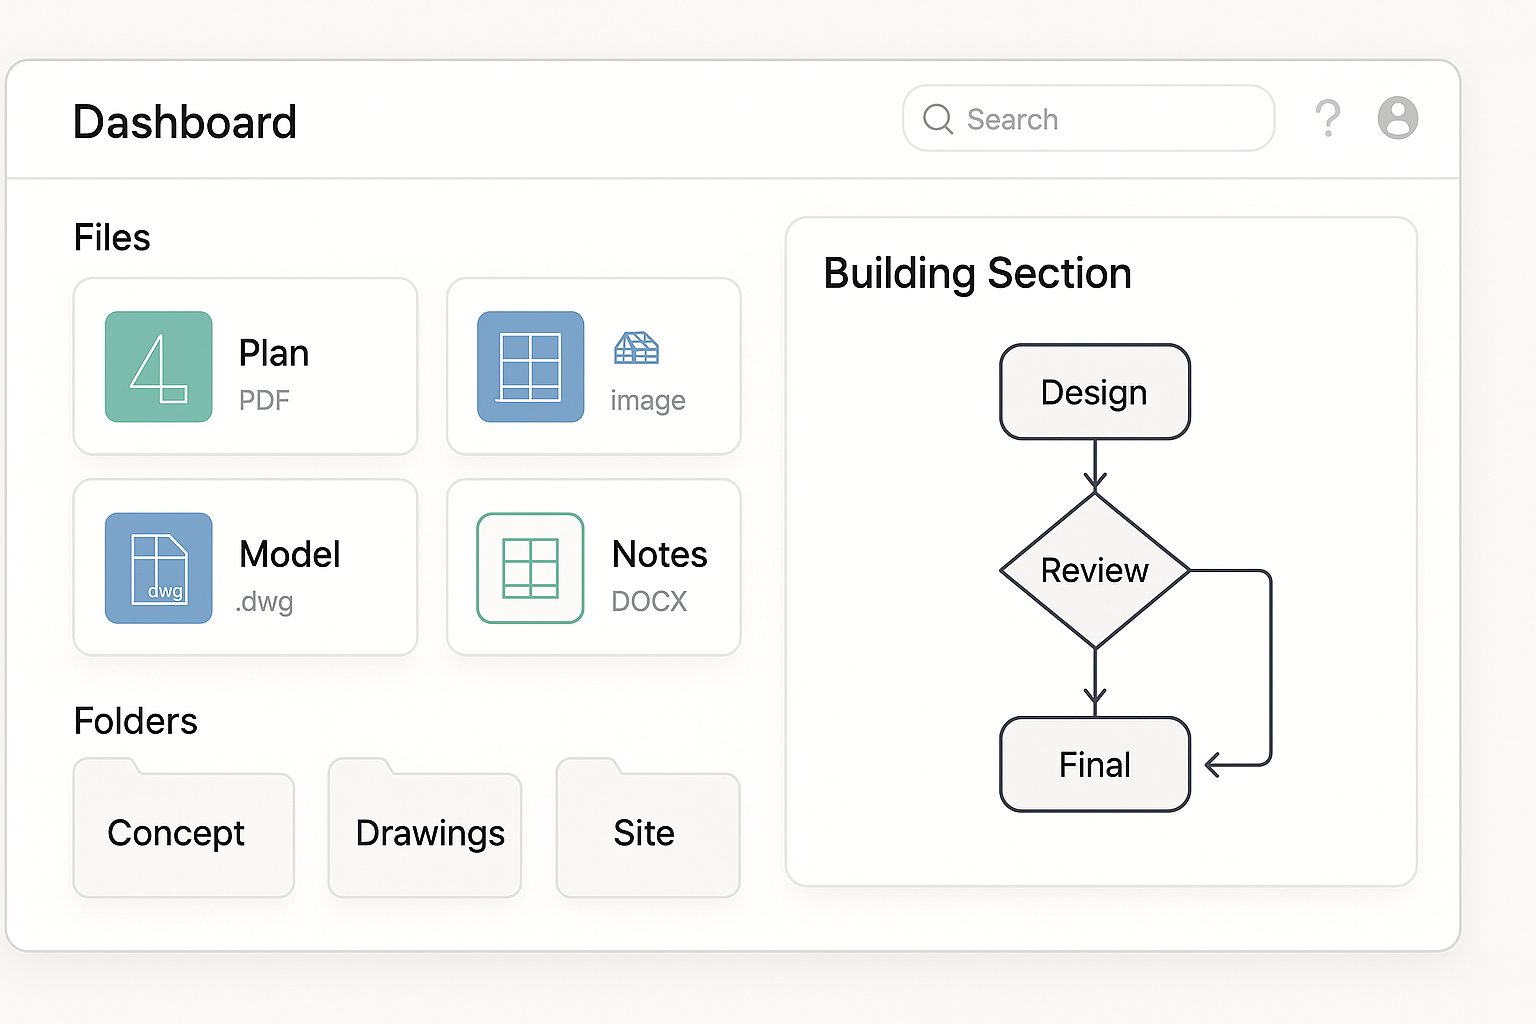
Task: Click the magnifier icon in search box
Action: 938,119
